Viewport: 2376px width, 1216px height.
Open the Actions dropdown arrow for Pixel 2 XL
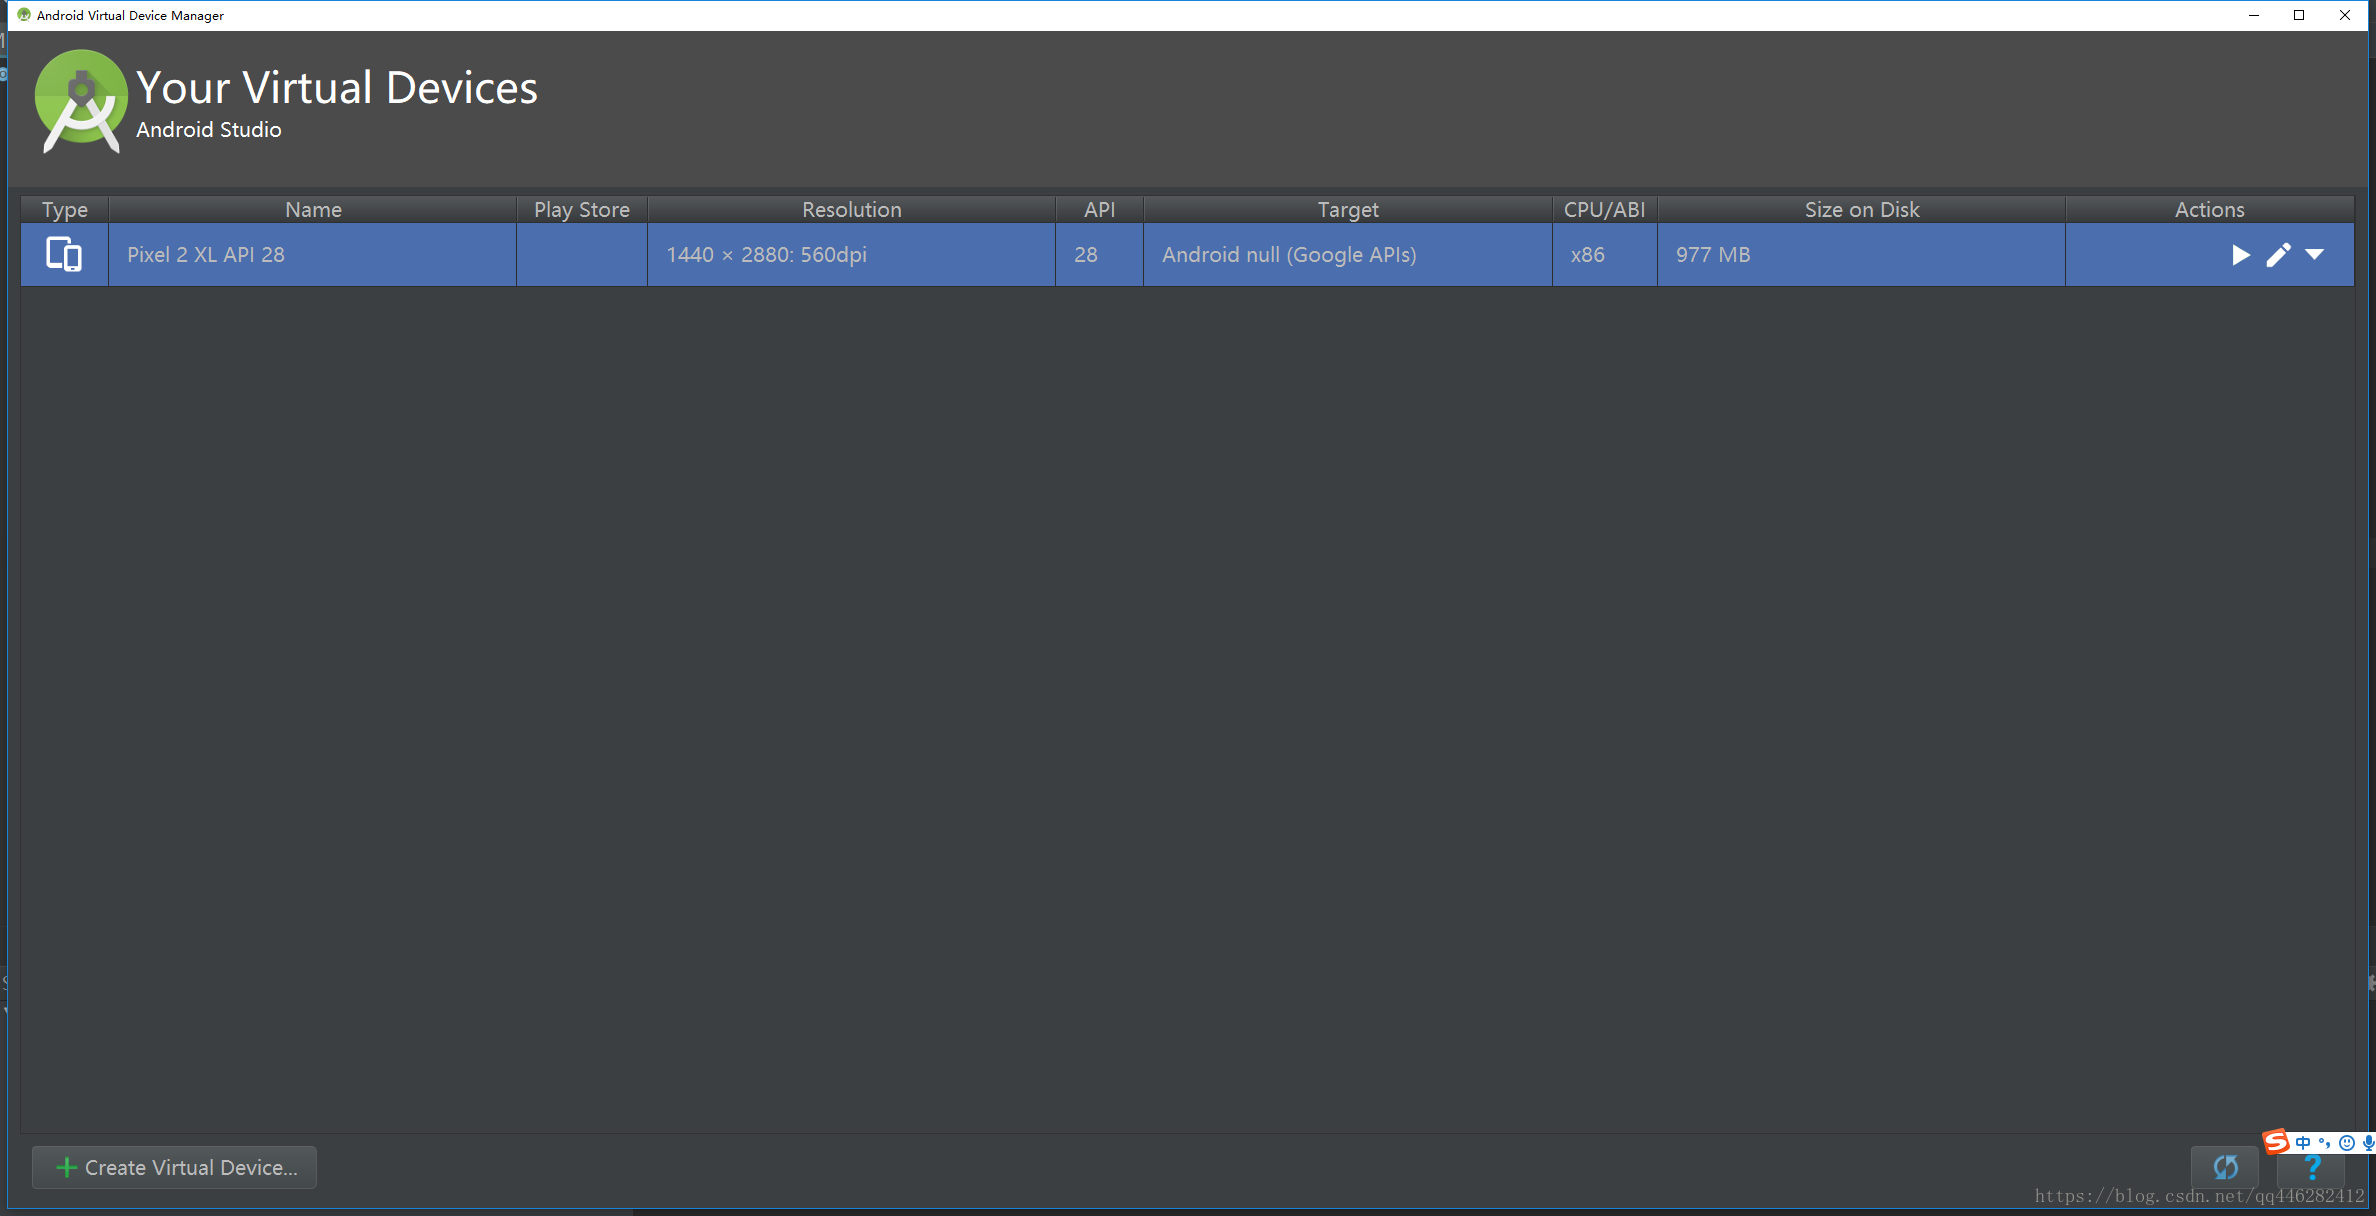pos(2314,255)
